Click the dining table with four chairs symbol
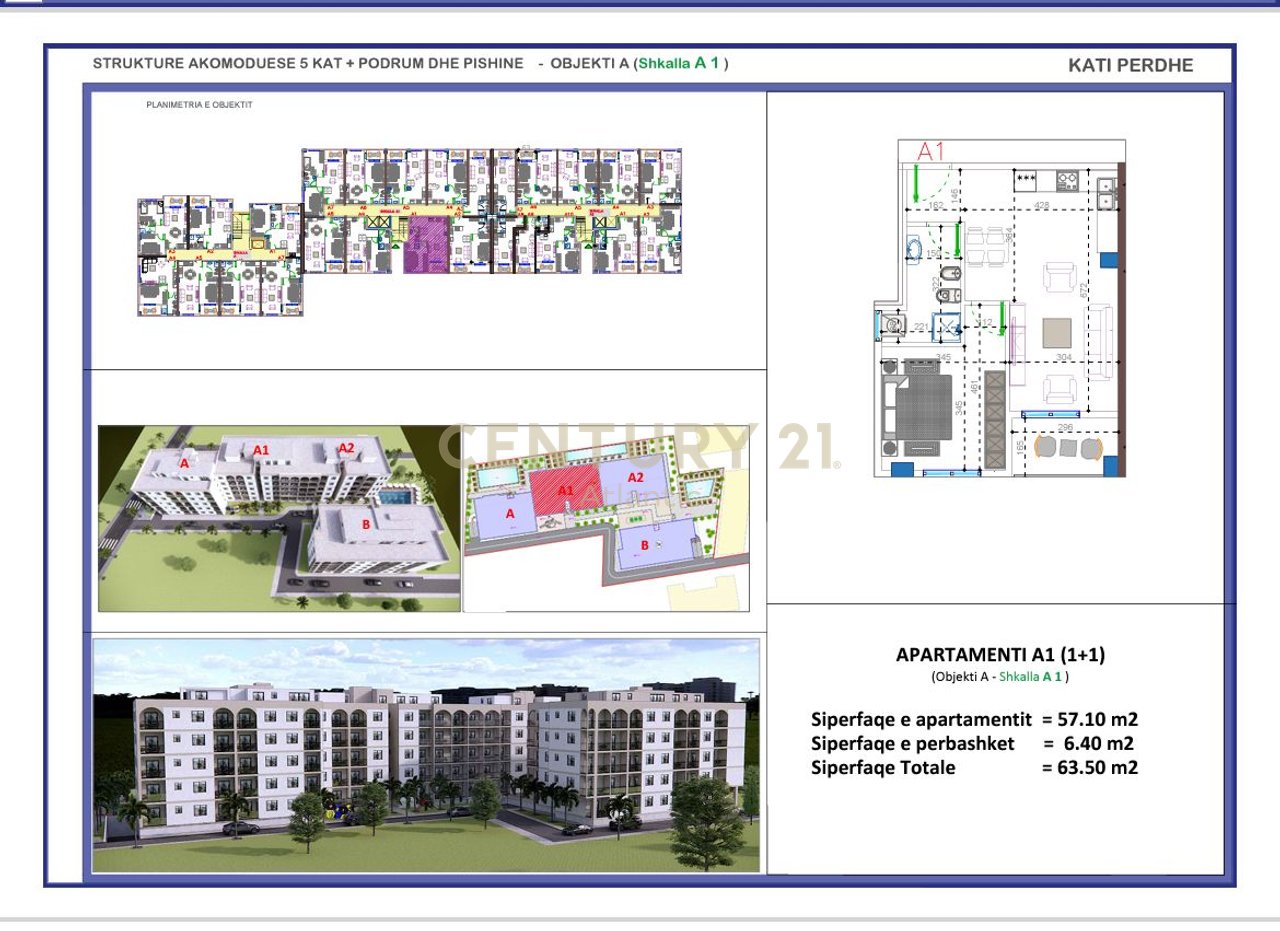This screenshot has width=1280, height=931. 986,246
